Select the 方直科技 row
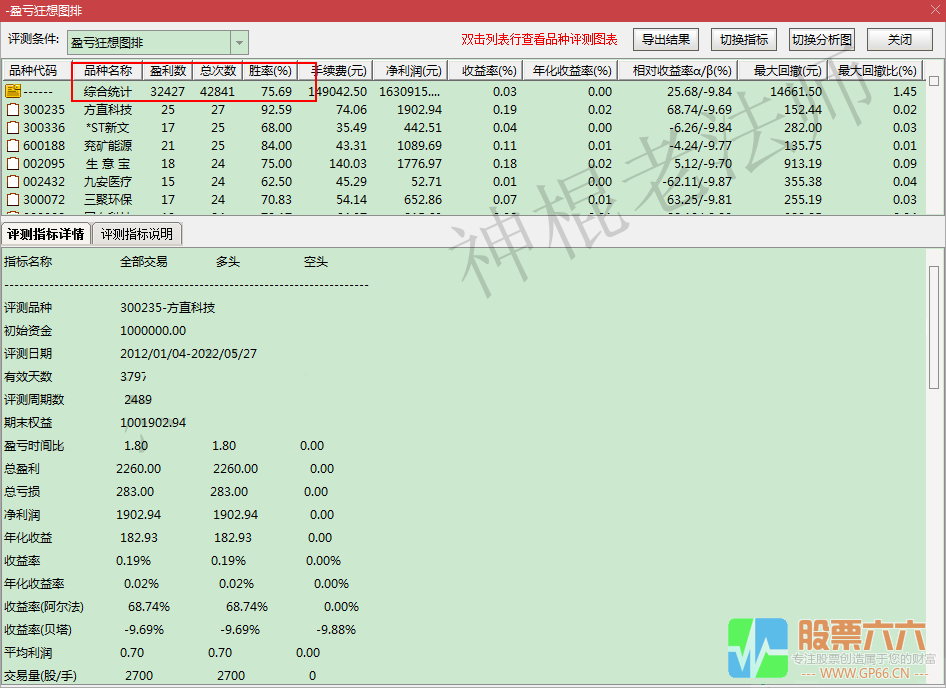The image size is (946, 688). (463, 110)
